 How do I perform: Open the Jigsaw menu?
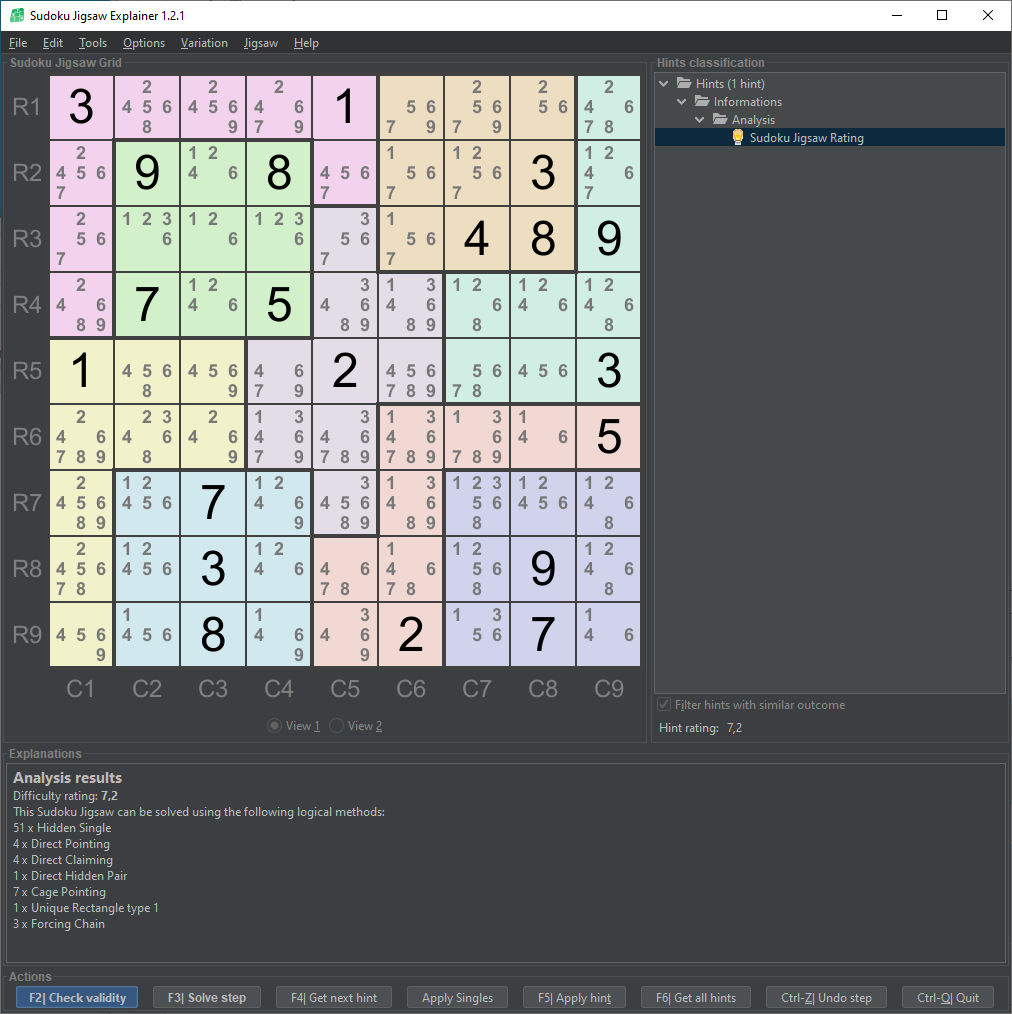pyautogui.click(x=261, y=43)
